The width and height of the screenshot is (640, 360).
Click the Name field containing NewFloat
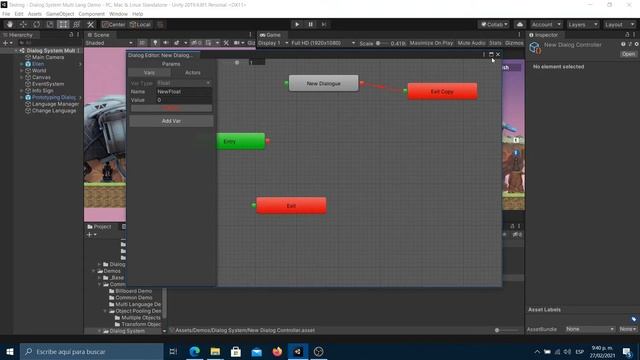pos(184,91)
